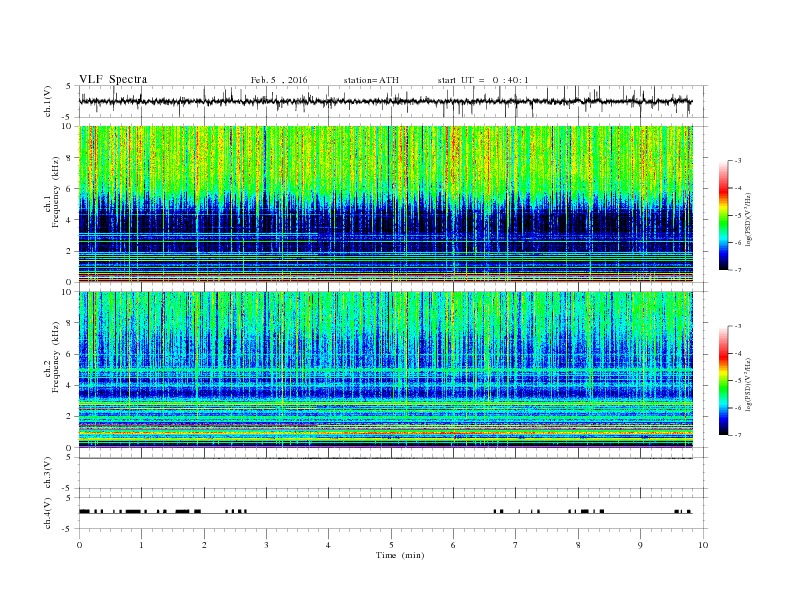Click the "ch.3(V)" axis label

click(x=48, y=474)
